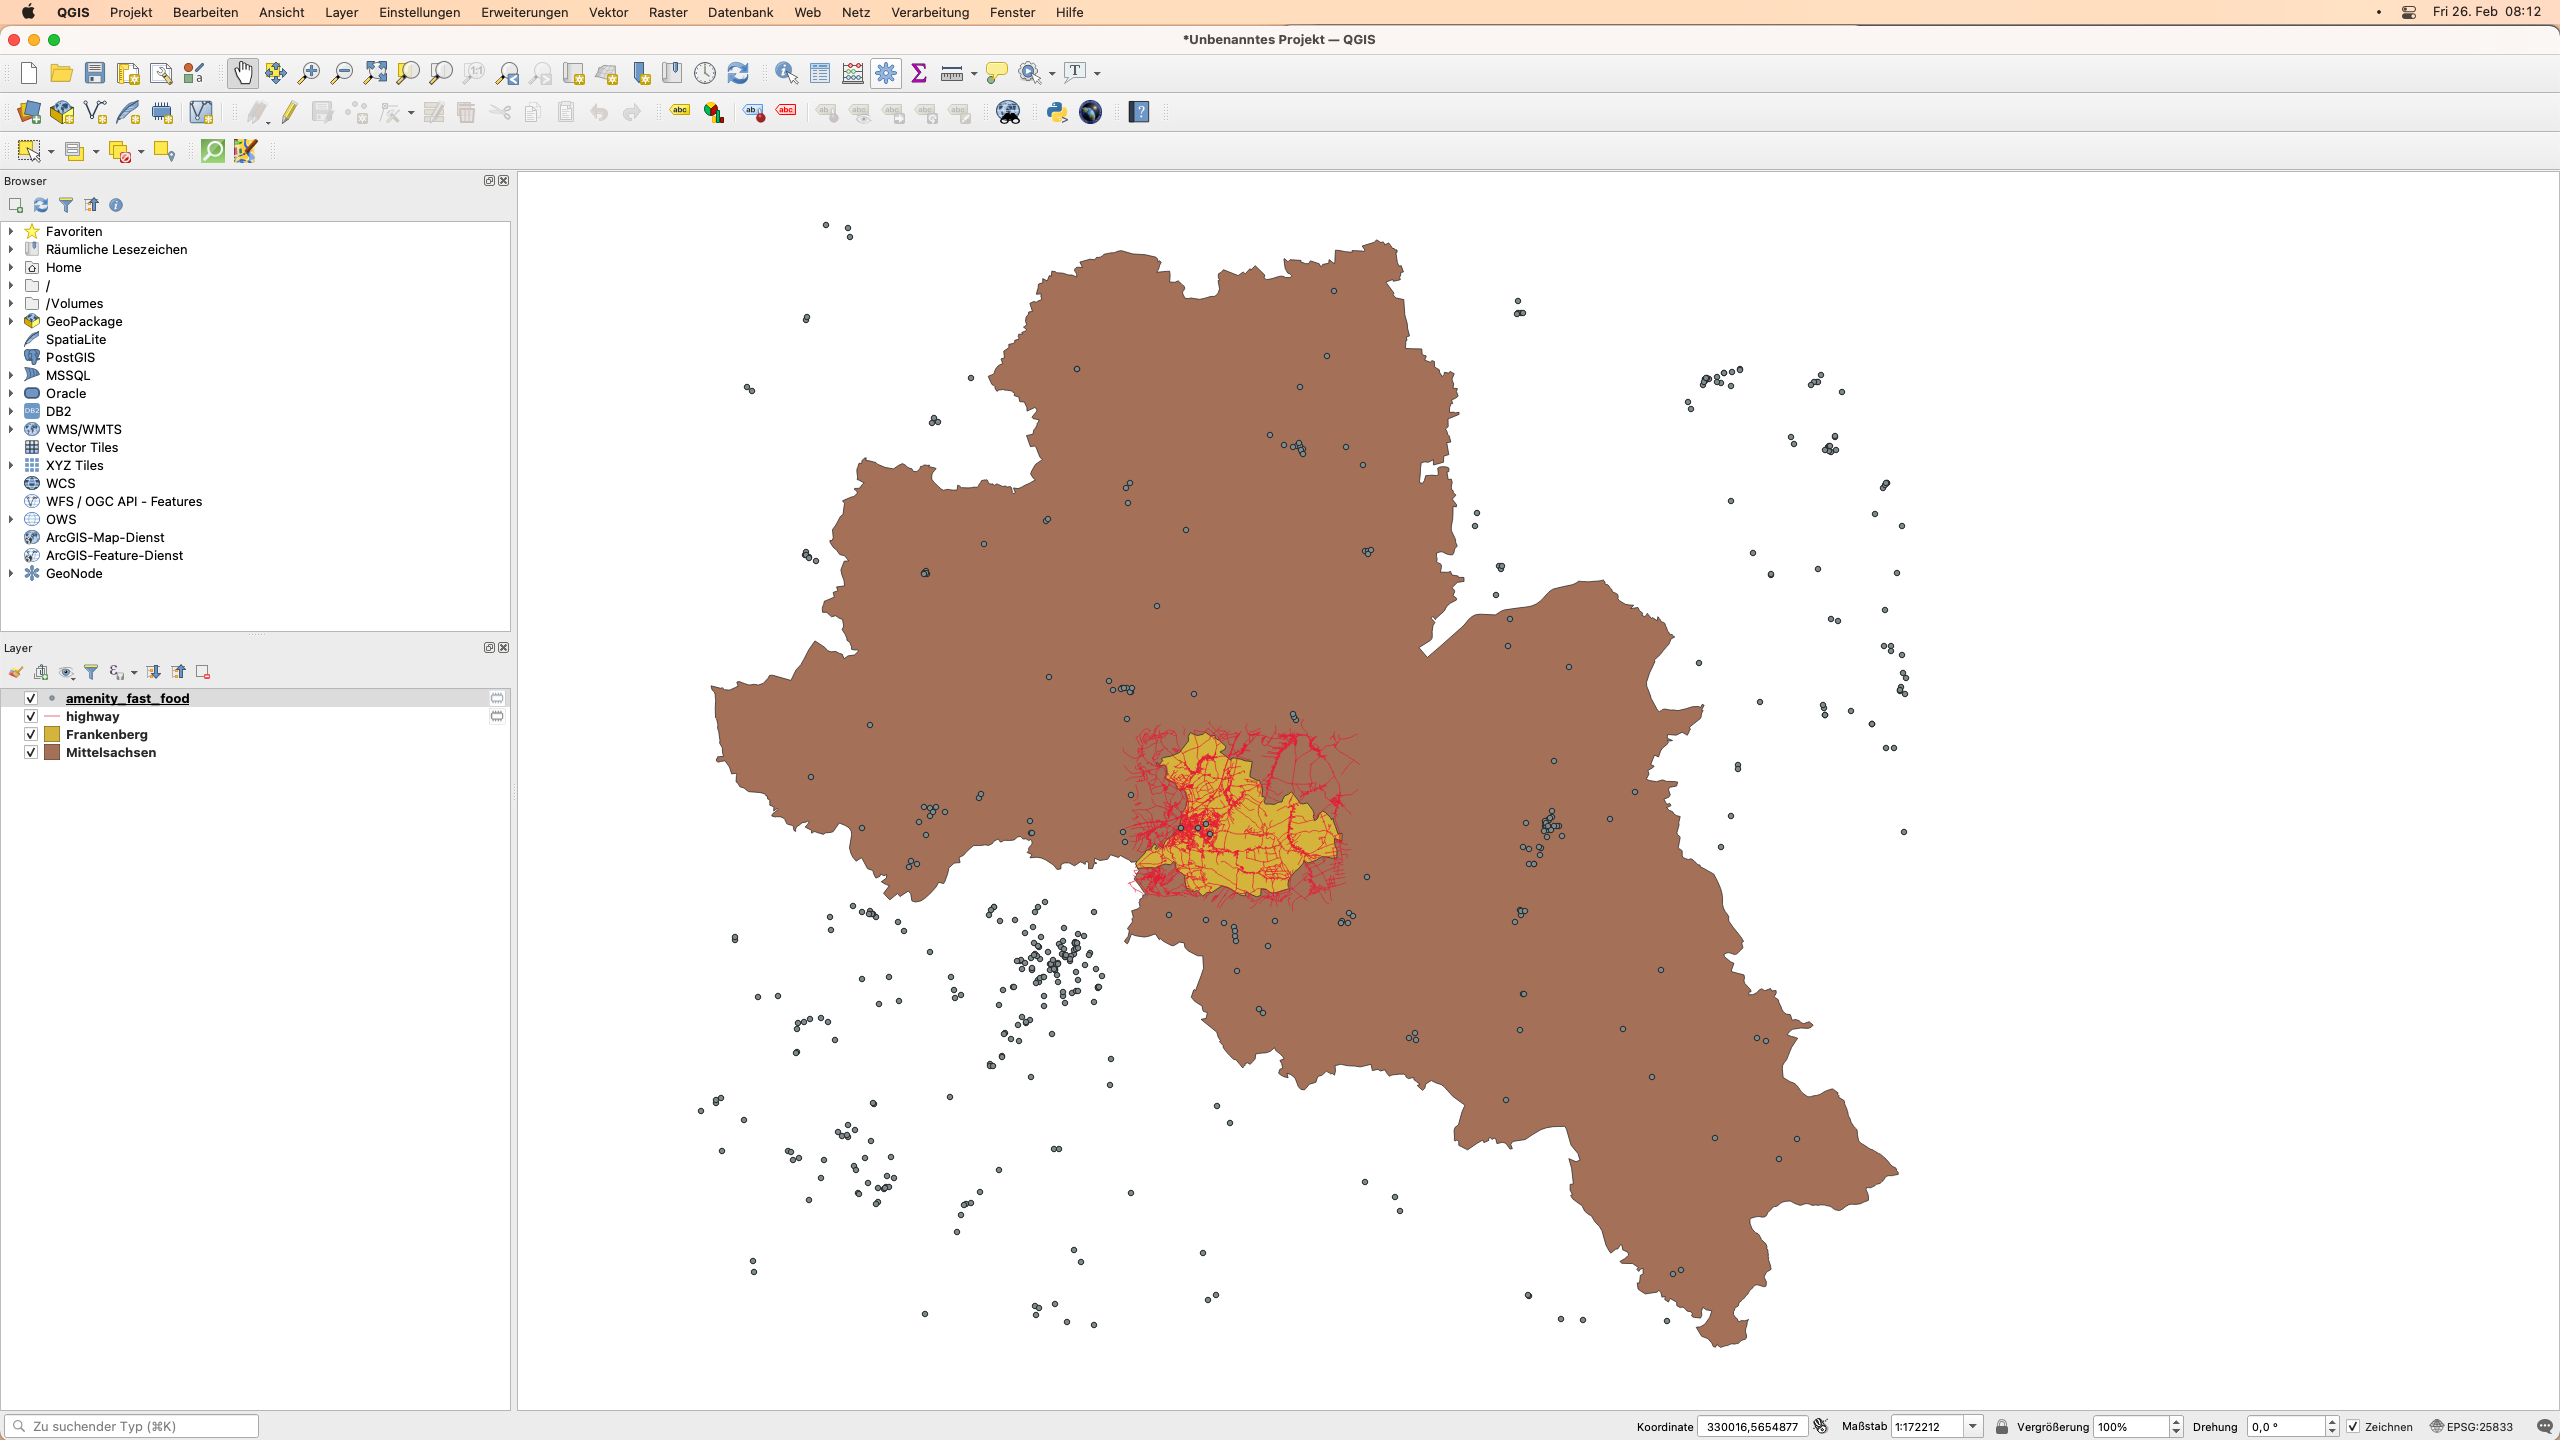This screenshot has width=2560, height=1440.
Task: Open the Processing Toolbox gear icon
Action: point(886,73)
